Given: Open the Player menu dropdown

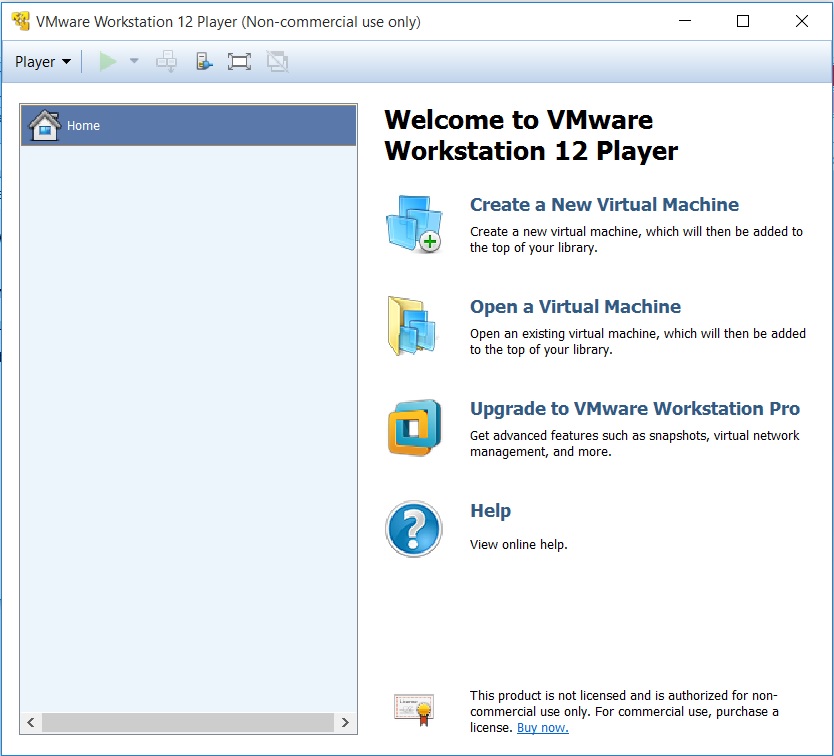Looking at the screenshot, I should click(x=43, y=62).
